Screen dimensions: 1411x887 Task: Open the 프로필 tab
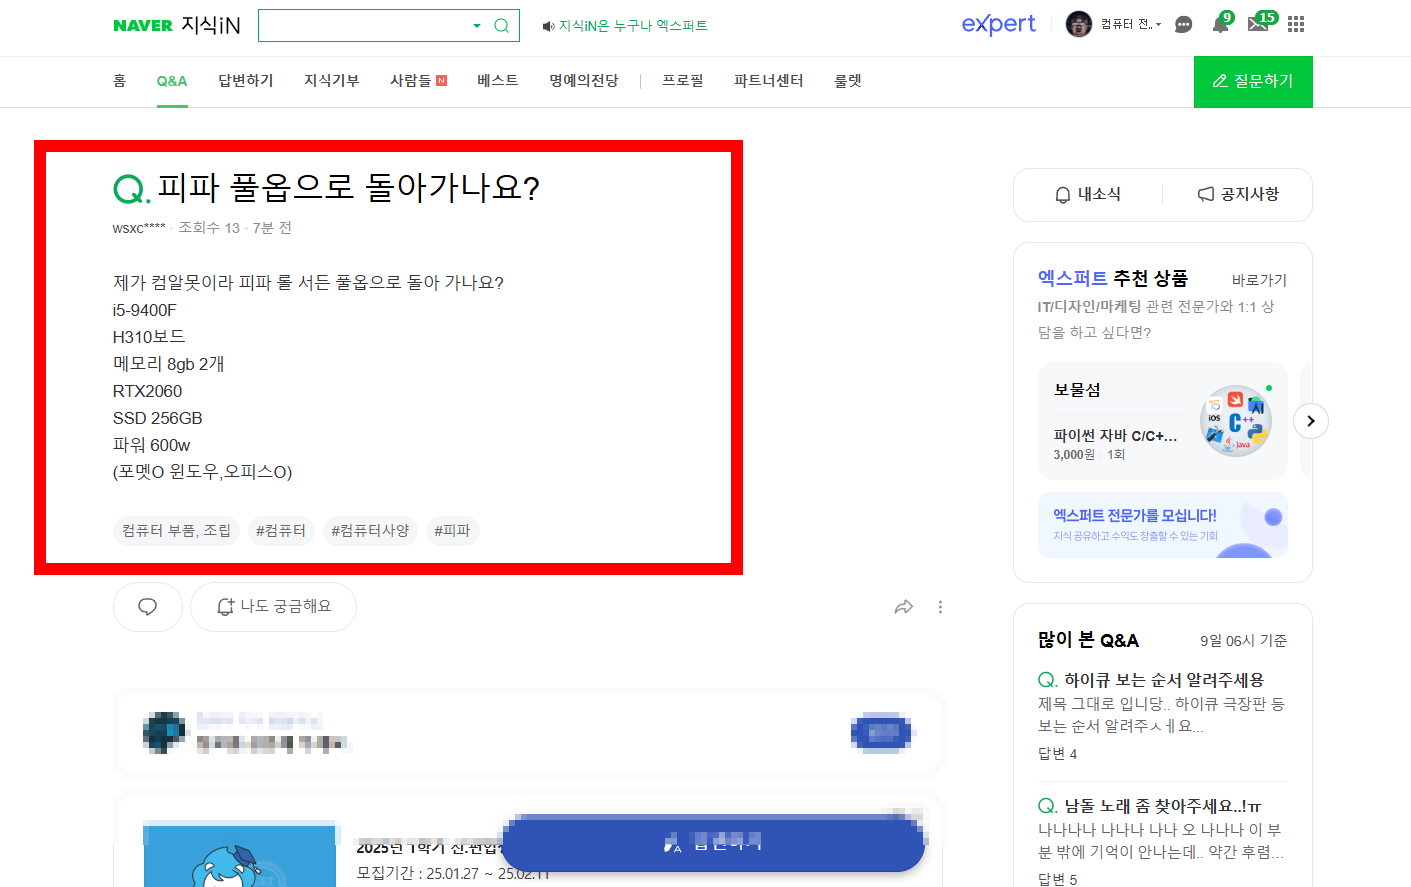[683, 81]
